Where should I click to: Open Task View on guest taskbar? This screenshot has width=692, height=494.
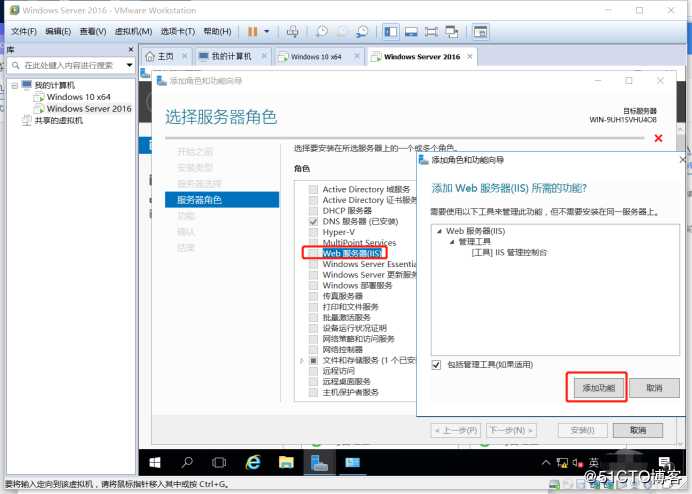219,463
